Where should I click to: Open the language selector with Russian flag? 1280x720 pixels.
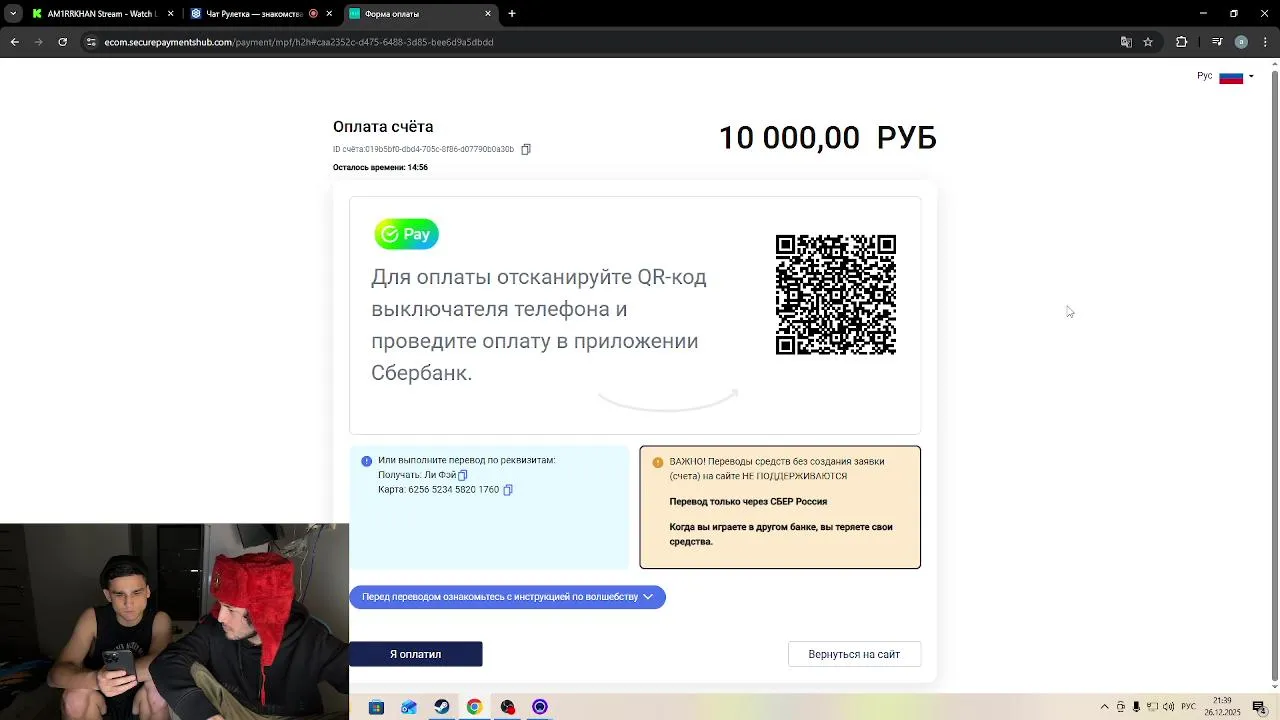[x=1226, y=77]
